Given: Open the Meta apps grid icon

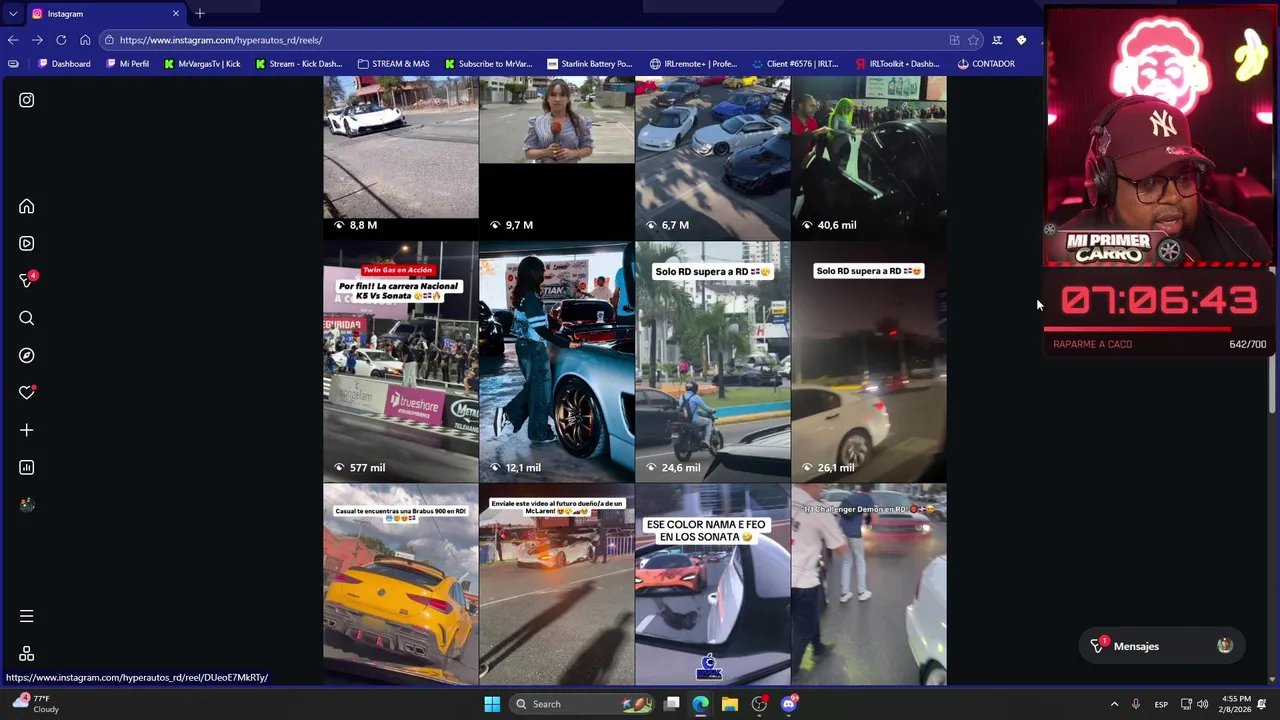Looking at the screenshot, I should coord(27,653).
